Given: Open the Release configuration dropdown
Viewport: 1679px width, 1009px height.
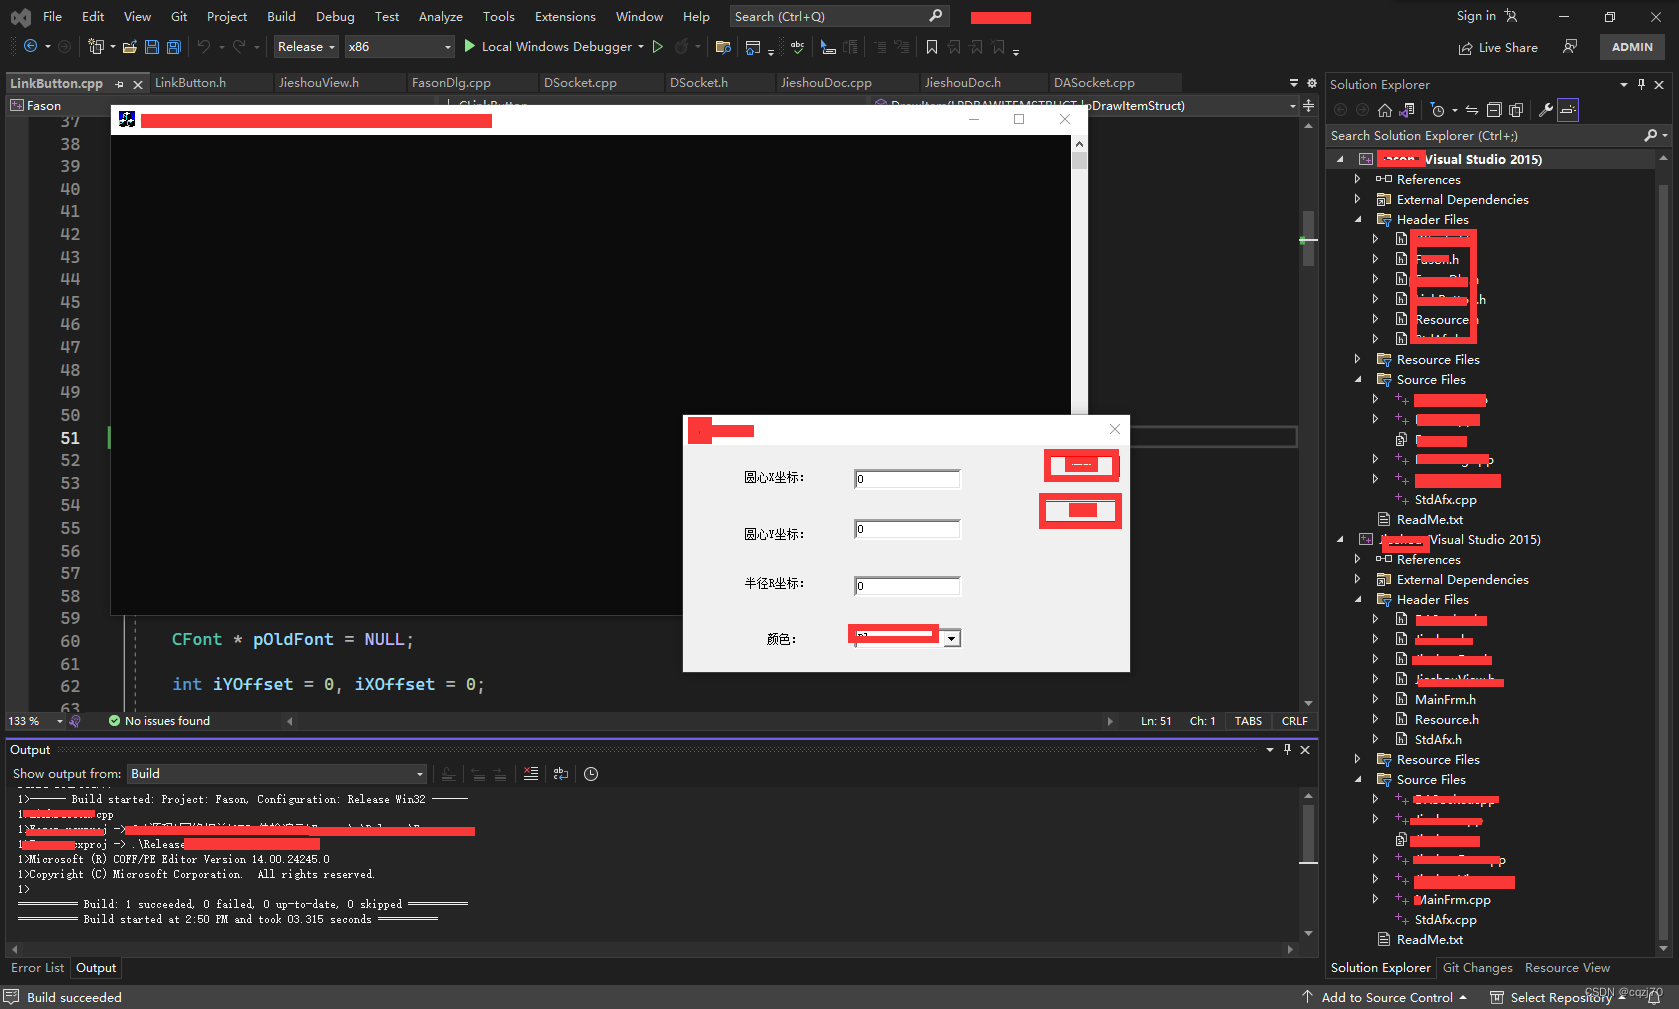Looking at the screenshot, I should pyautogui.click(x=306, y=46).
